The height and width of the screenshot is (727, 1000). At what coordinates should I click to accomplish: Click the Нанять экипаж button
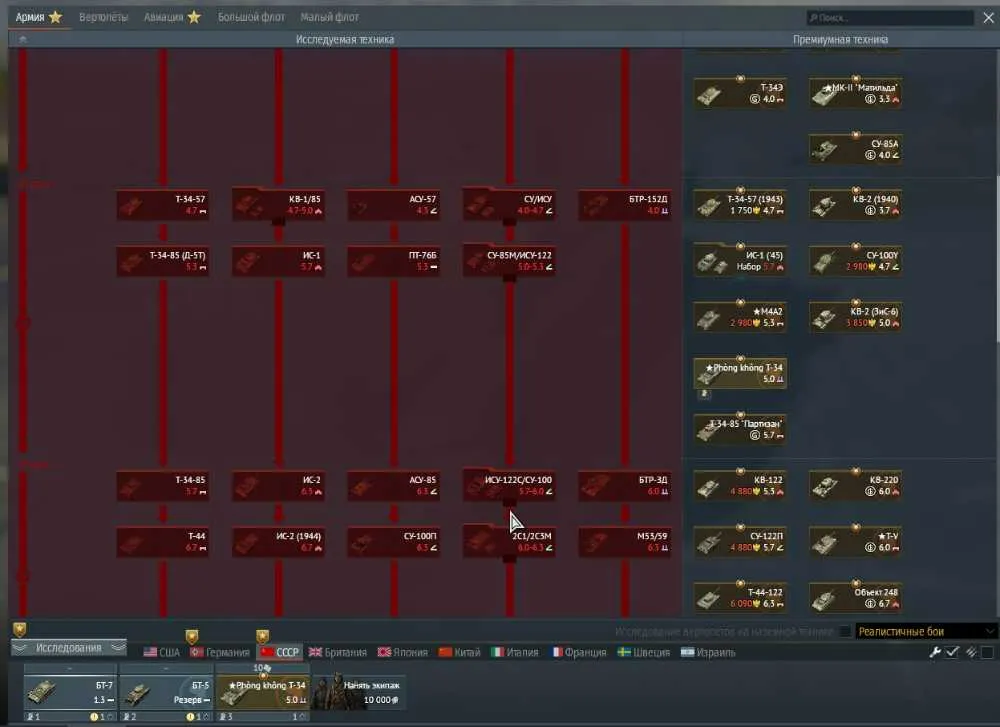click(x=358, y=693)
